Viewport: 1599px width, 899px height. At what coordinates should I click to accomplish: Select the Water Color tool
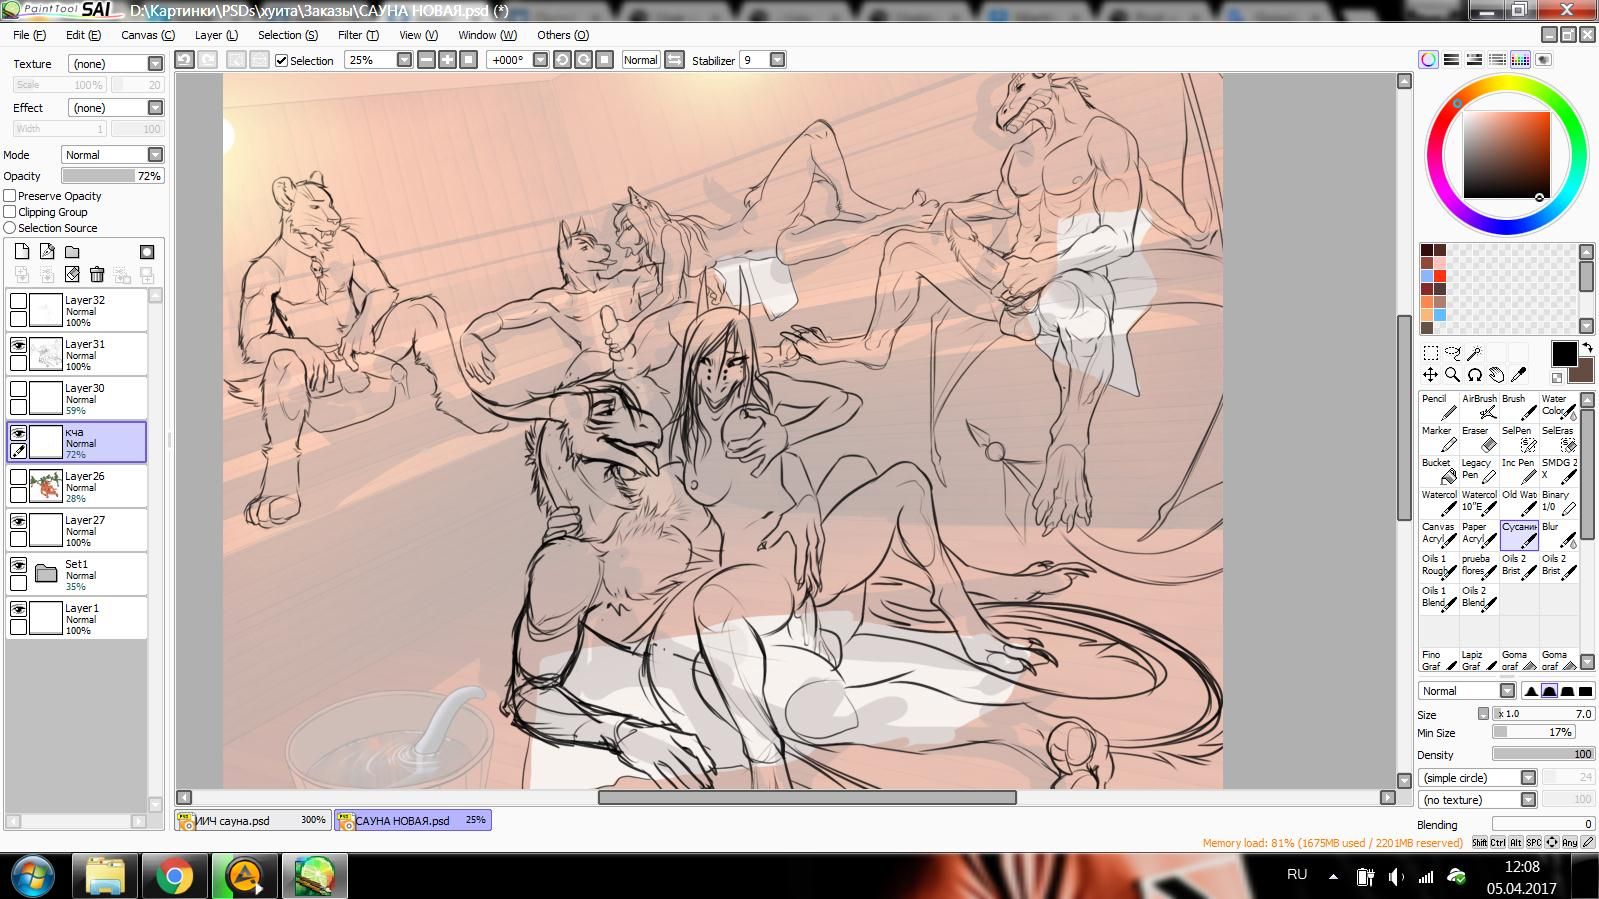[x=1559, y=406]
